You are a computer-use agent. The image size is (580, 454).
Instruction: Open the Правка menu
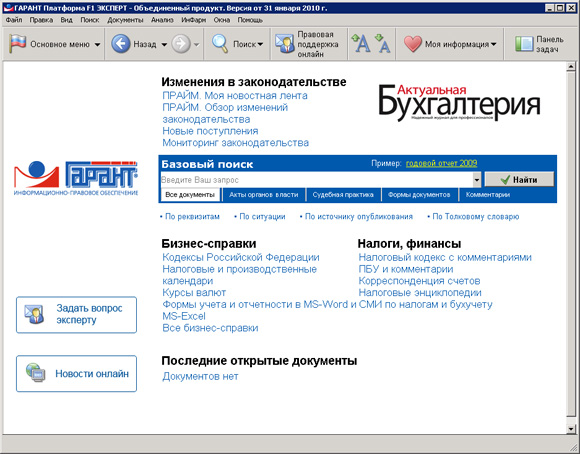[41, 20]
